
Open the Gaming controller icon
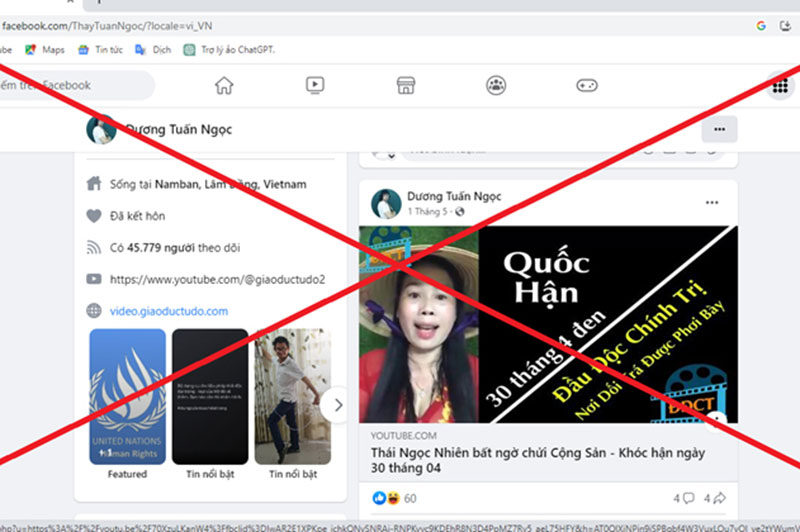[587, 86]
